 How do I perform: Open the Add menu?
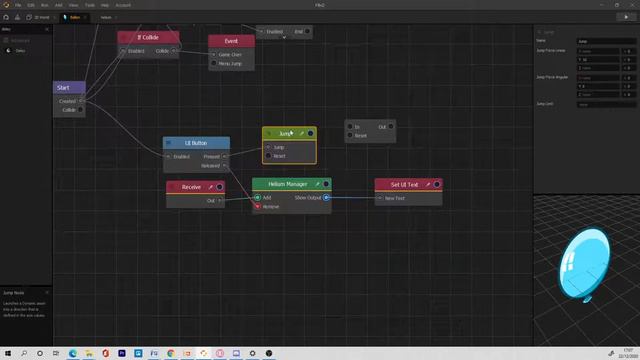[59, 5]
